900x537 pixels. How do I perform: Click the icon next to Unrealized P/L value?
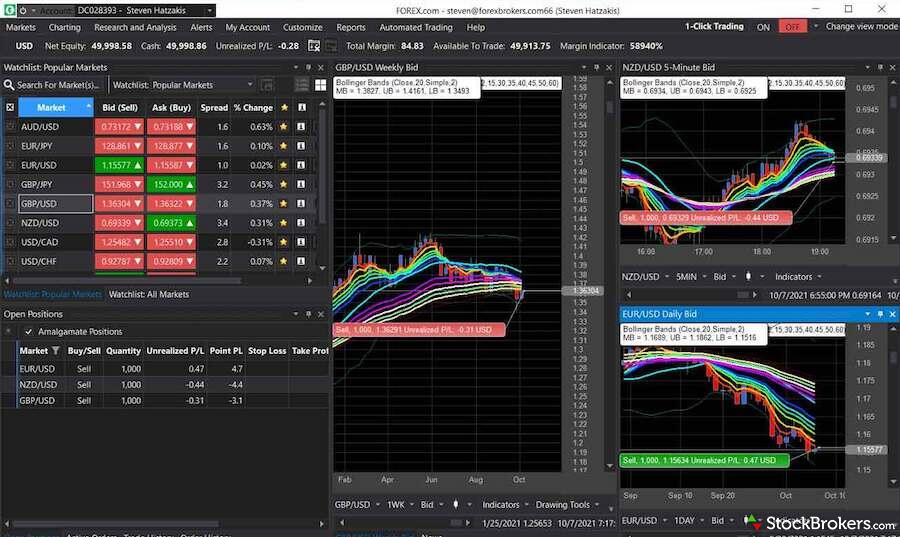(x=314, y=46)
